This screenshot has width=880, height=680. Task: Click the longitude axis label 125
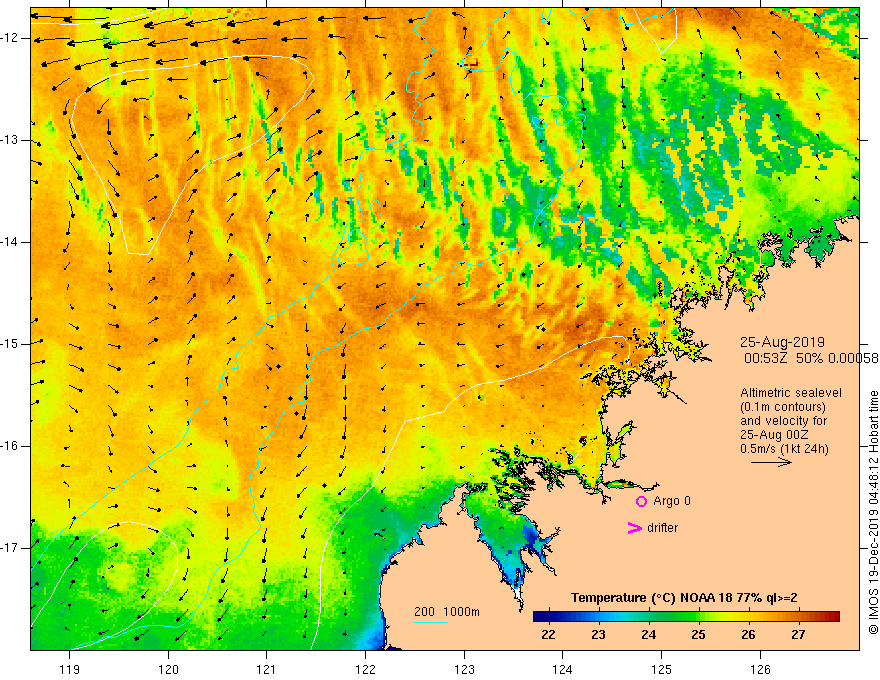click(x=662, y=669)
